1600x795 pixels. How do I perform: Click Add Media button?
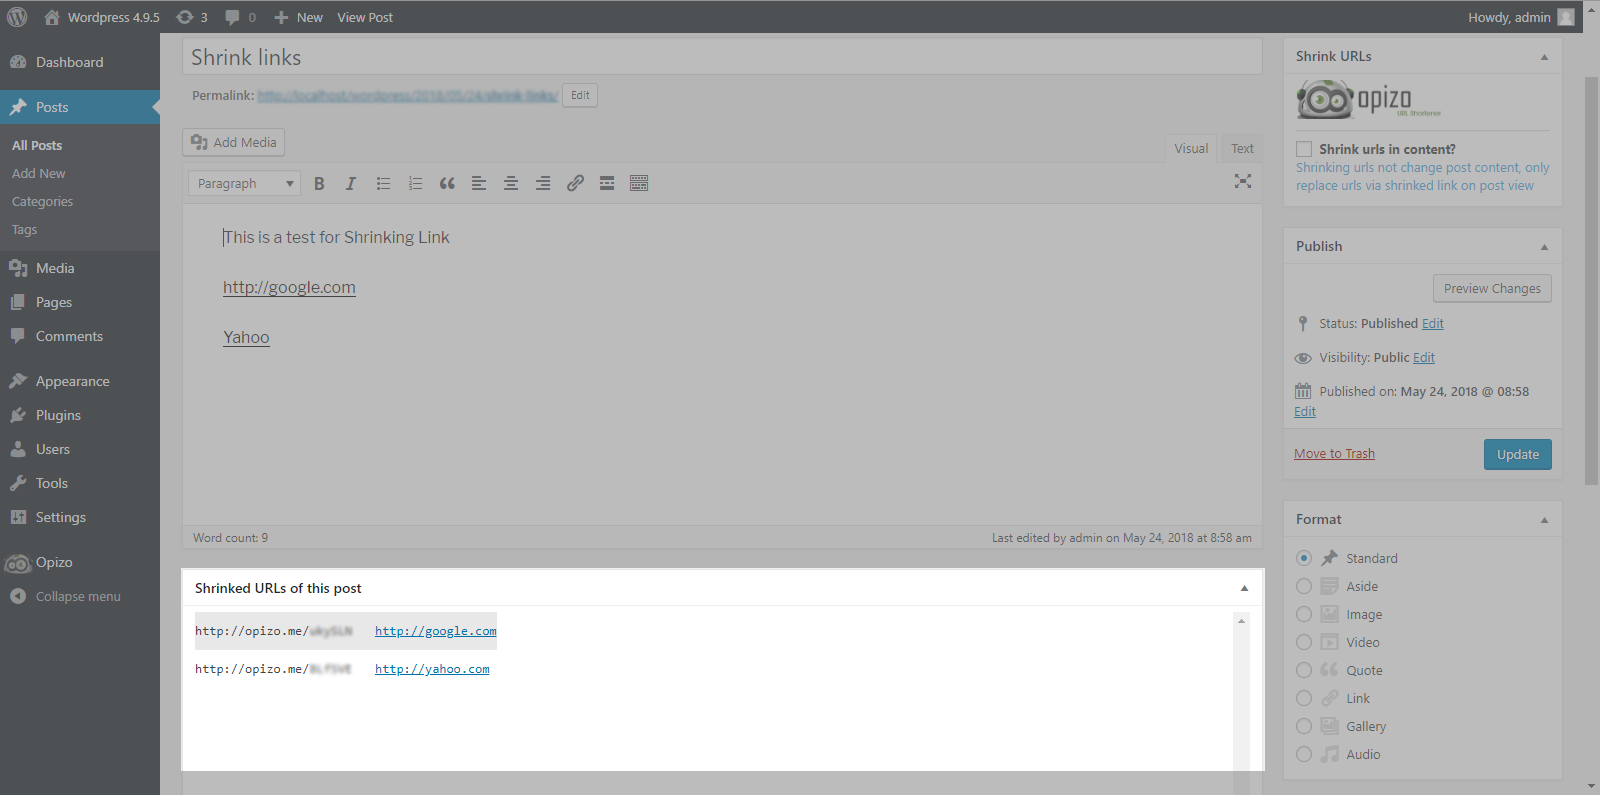click(233, 142)
